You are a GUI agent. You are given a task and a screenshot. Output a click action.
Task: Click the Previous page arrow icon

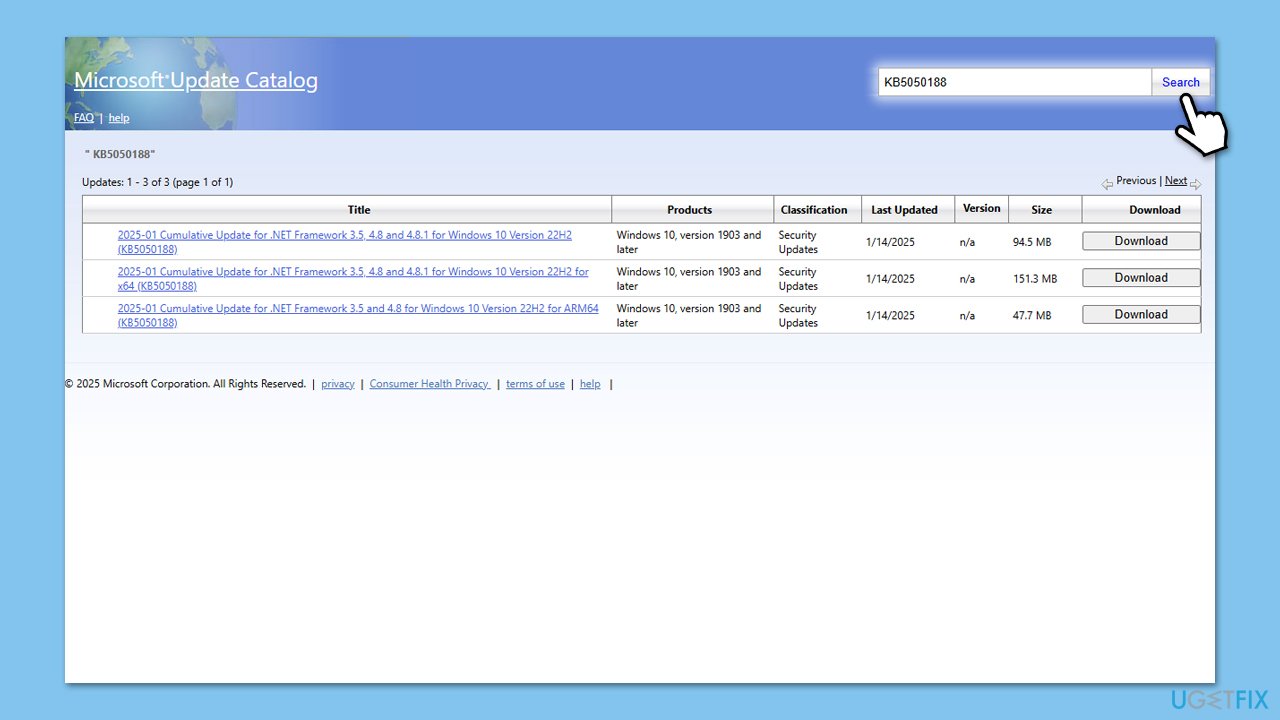click(1107, 184)
